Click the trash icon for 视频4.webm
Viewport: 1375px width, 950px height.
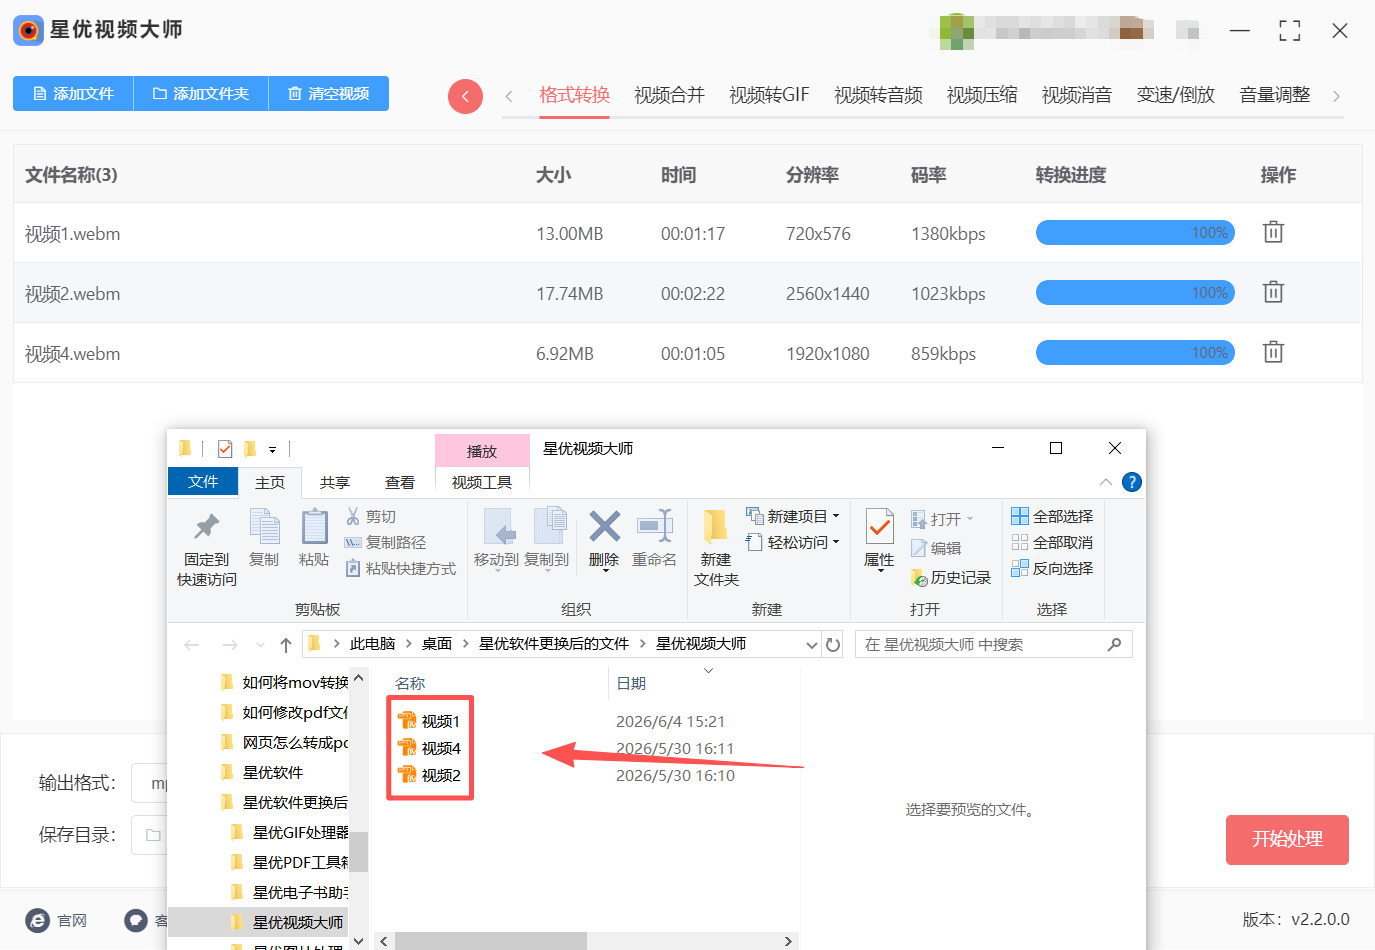pos(1273,352)
